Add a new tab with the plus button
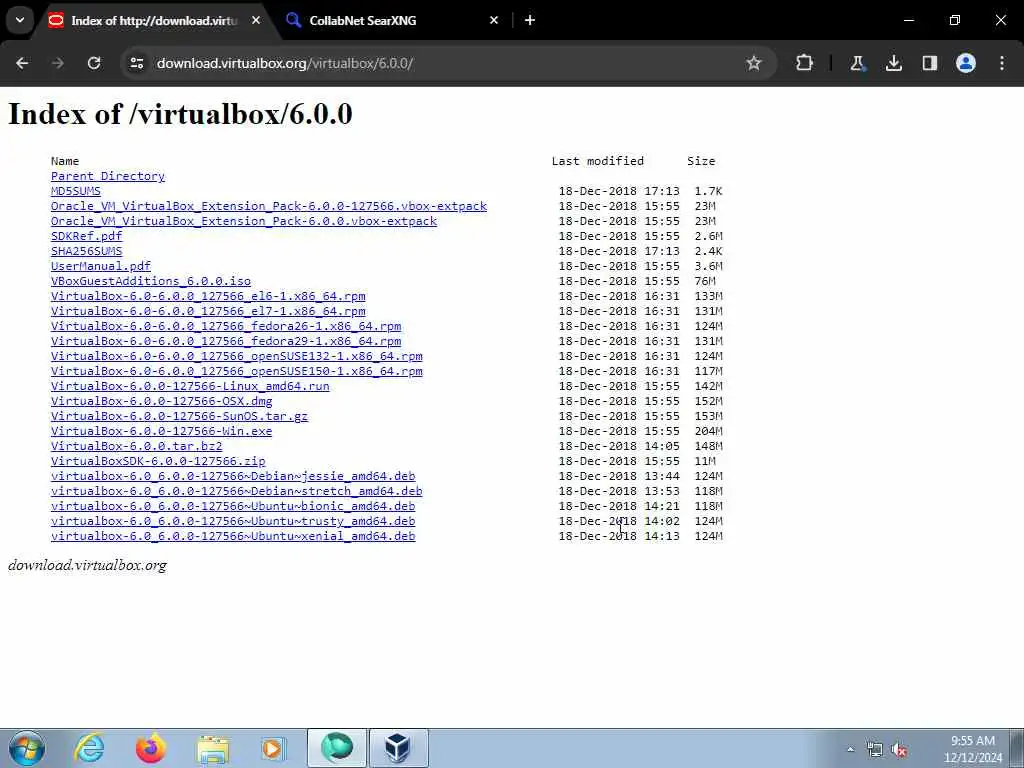This screenshot has height=768, width=1024. [530, 20]
